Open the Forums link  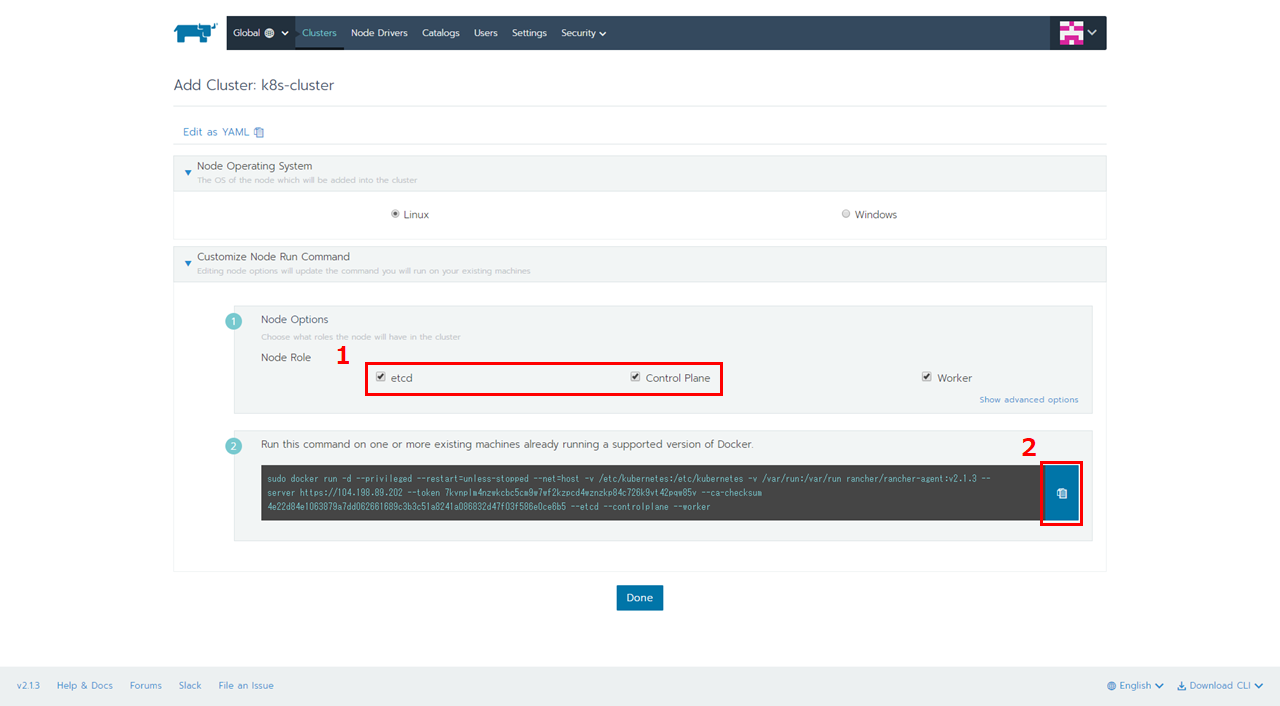point(146,686)
